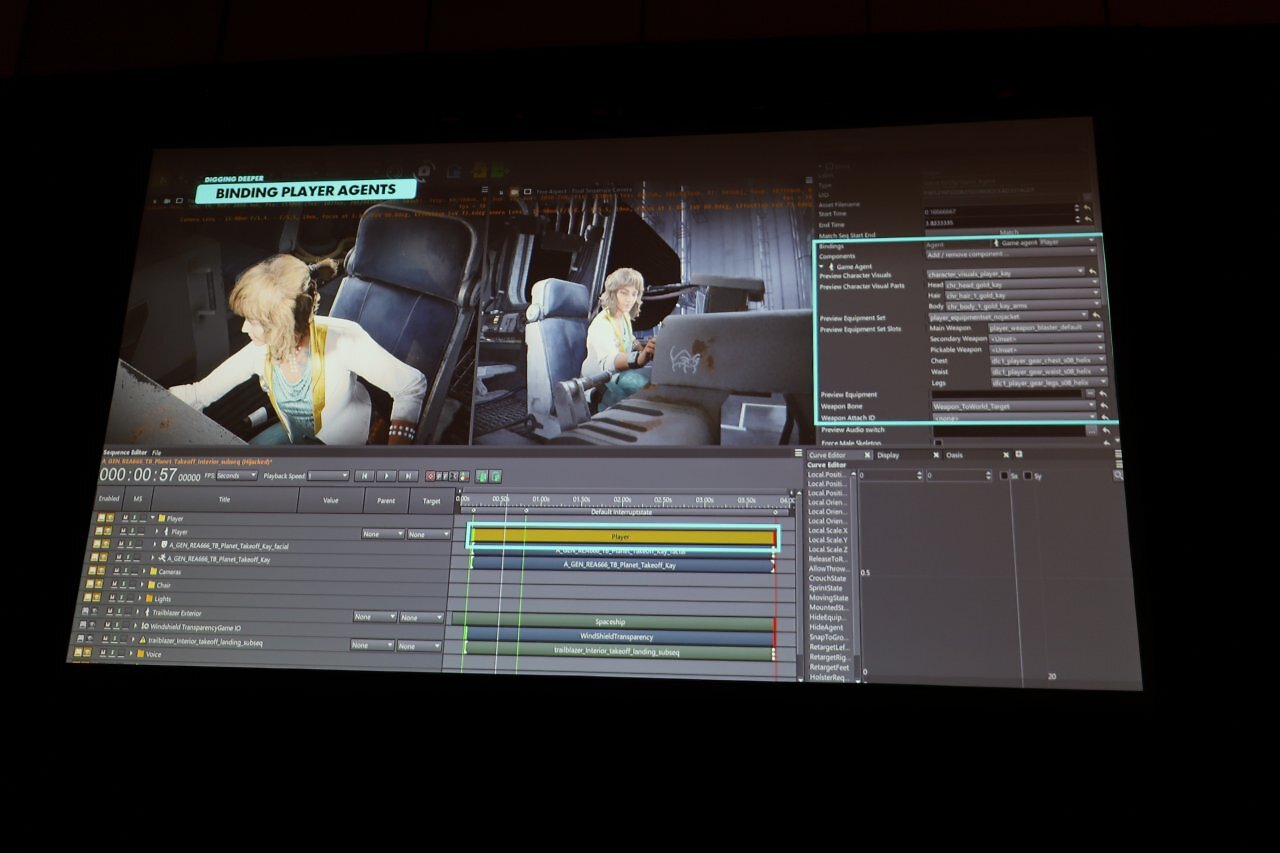Screen dimensions: 1280x853
Task: Click the facial icon beside the Takeoff_Kay_facial track
Action: [166, 545]
